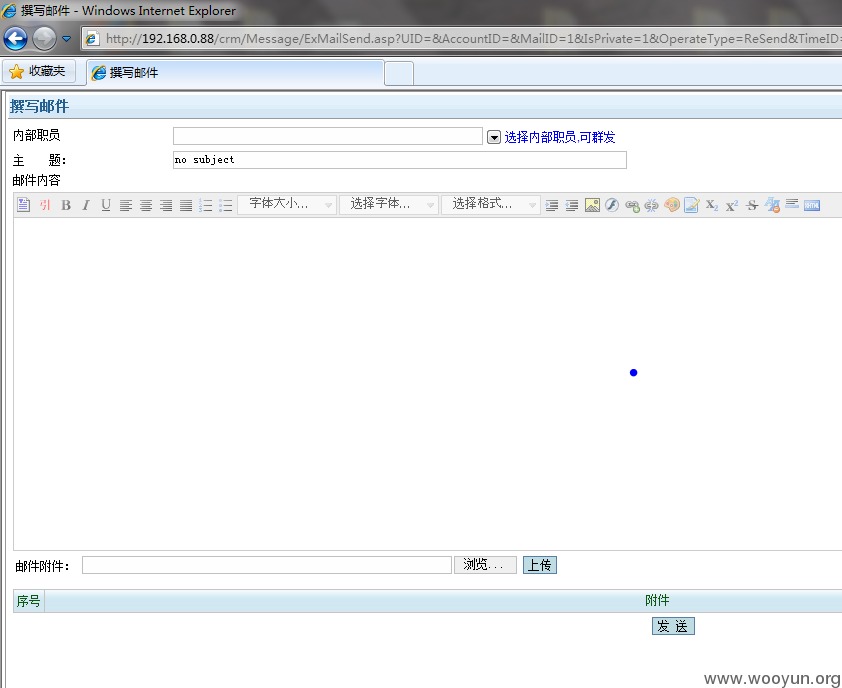The width and height of the screenshot is (842, 688).
Task: Increase indent icon in editor toolbar
Action: tap(551, 205)
